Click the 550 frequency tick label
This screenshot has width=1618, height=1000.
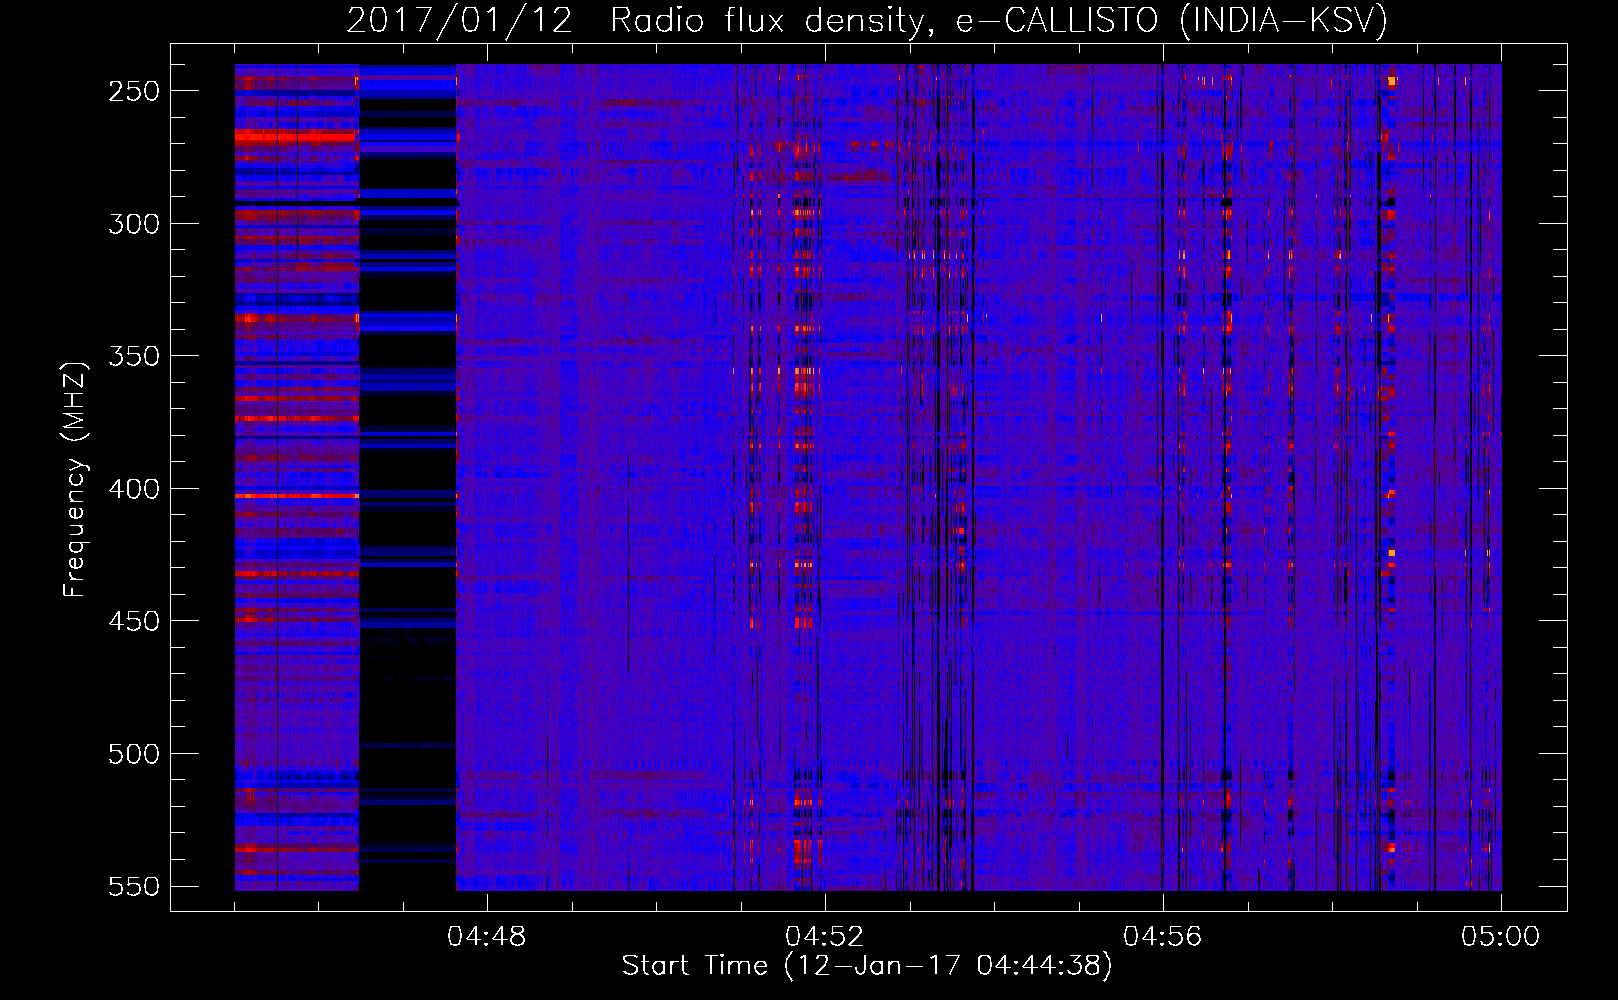(x=134, y=887)
